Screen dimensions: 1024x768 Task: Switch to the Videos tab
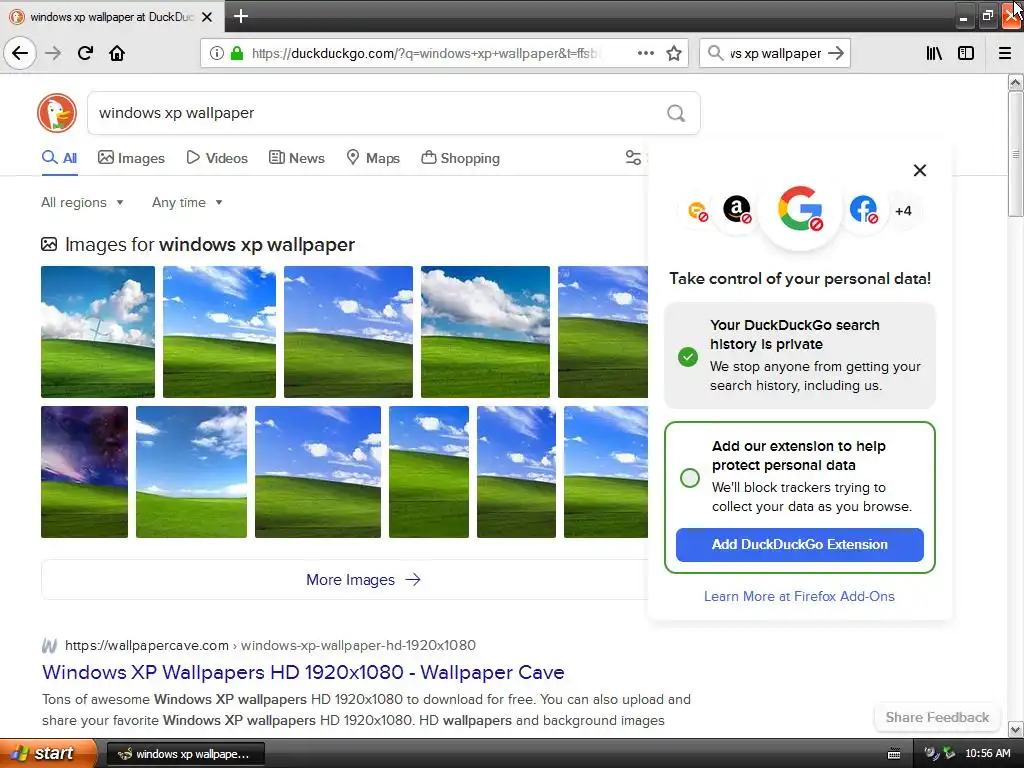pyautogui.click(x=217, y=158)
